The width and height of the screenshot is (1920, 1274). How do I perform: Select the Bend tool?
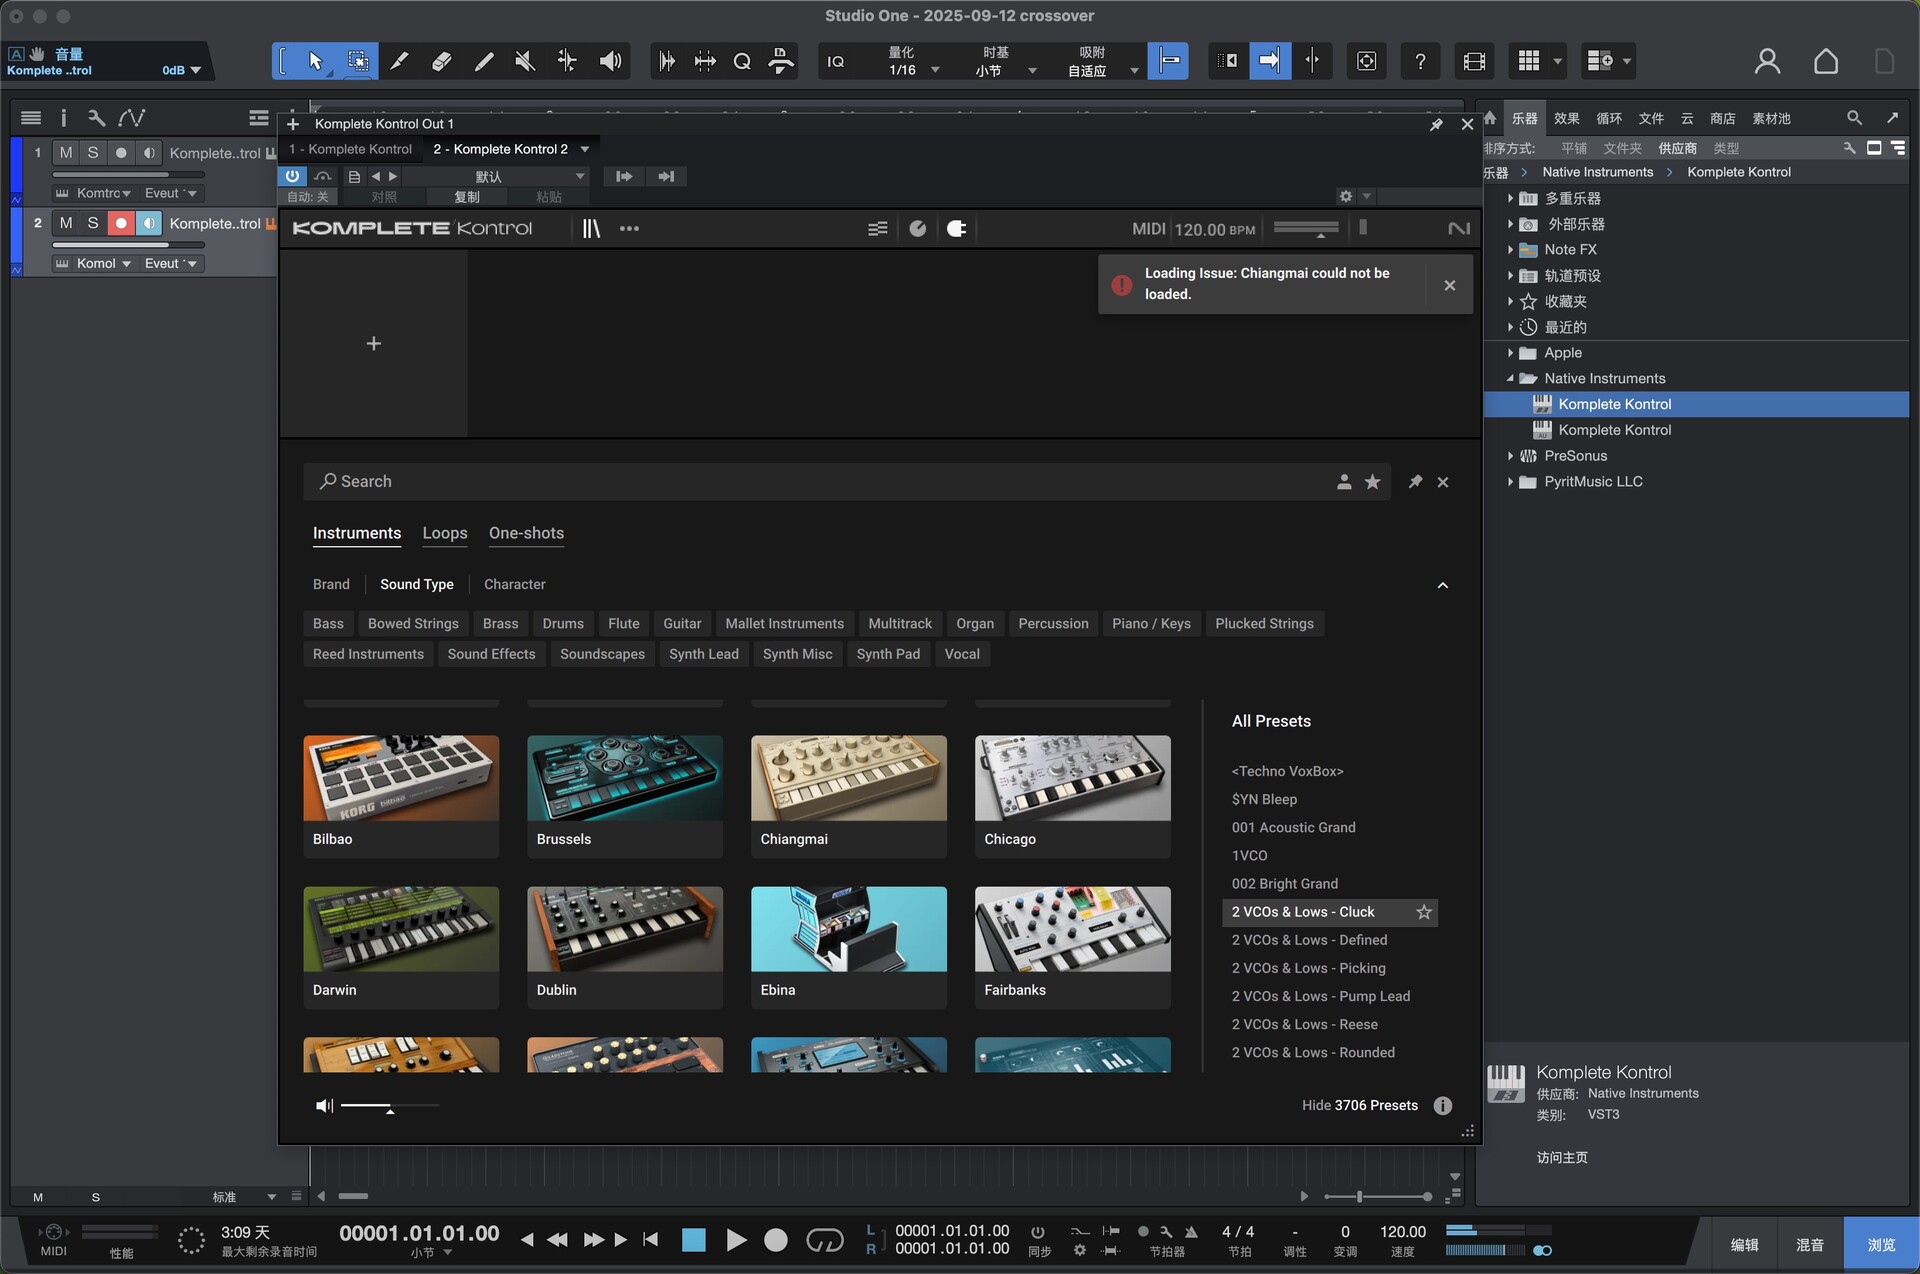pyautogui.click(x=567, y=61)
